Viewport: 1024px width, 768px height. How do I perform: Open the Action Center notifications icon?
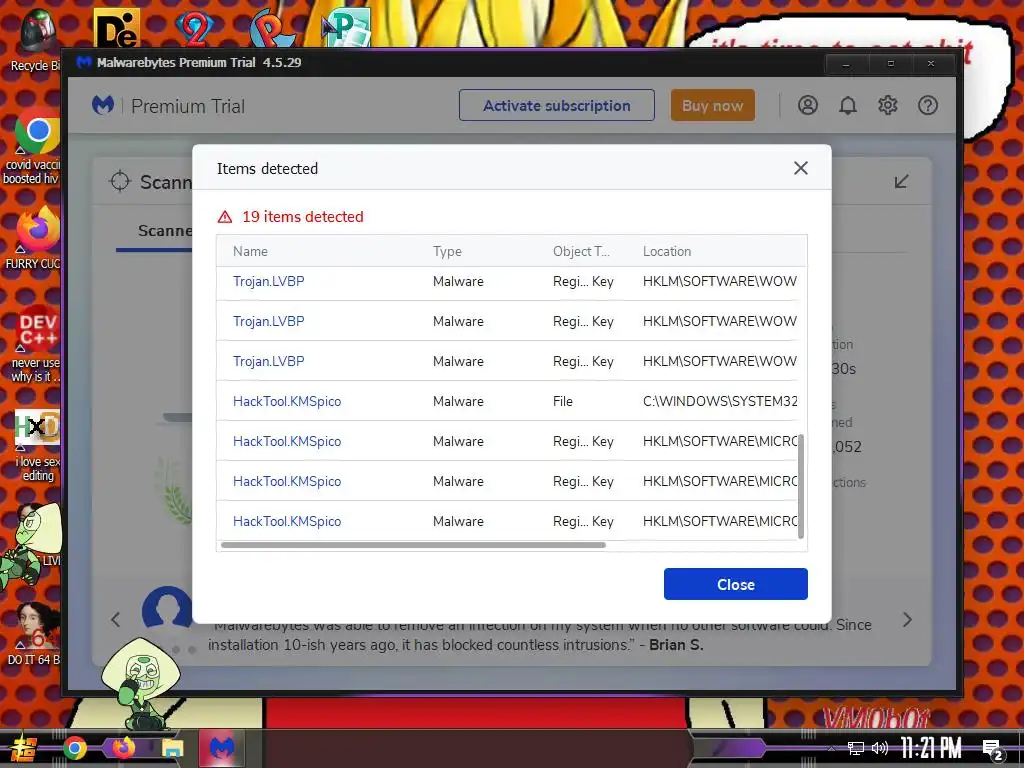point(993,750)
